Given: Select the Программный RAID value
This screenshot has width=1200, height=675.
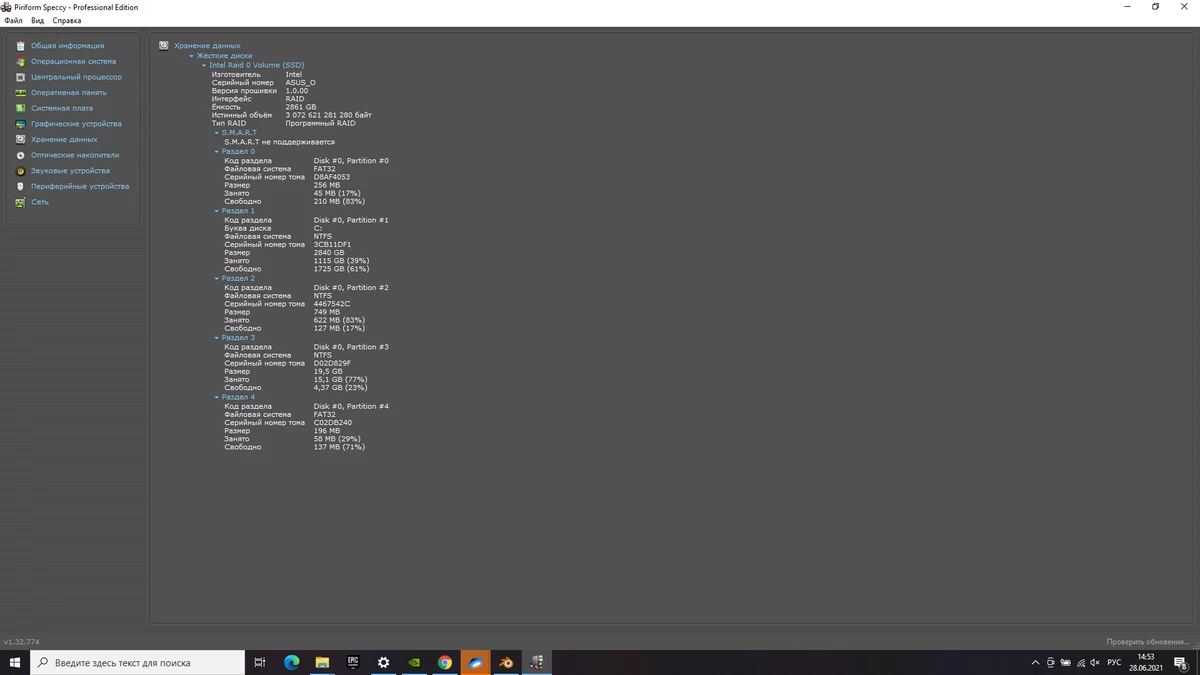Looking at the screenshot, I should [320, 123].
